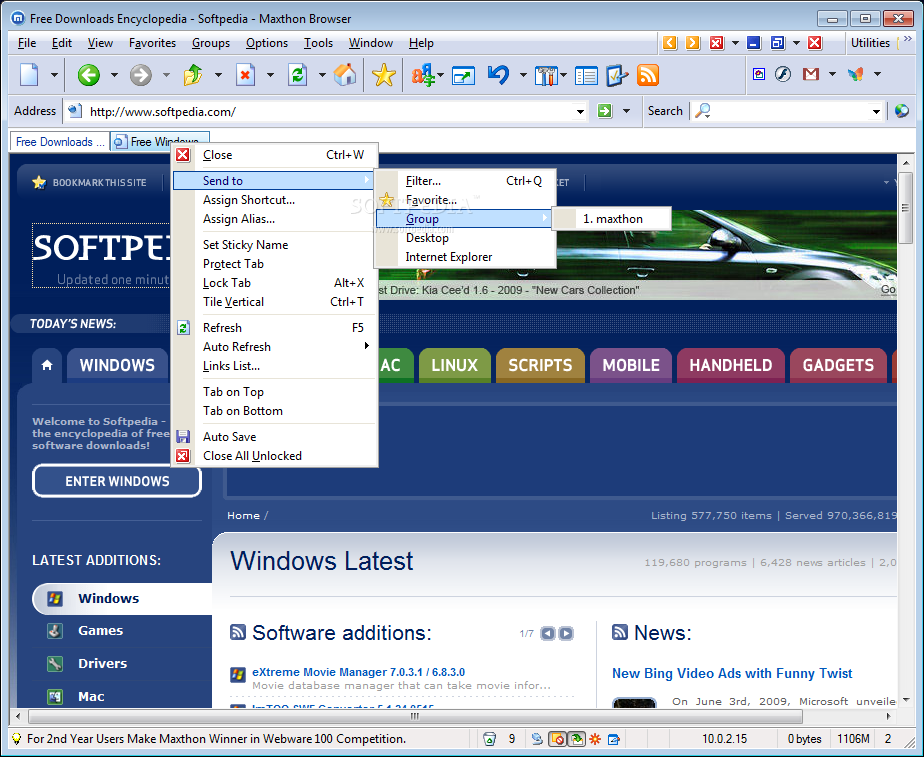
Task: Click the ENTER WINDOWS button
Action: pyautogui.click(x=117, y=481)
